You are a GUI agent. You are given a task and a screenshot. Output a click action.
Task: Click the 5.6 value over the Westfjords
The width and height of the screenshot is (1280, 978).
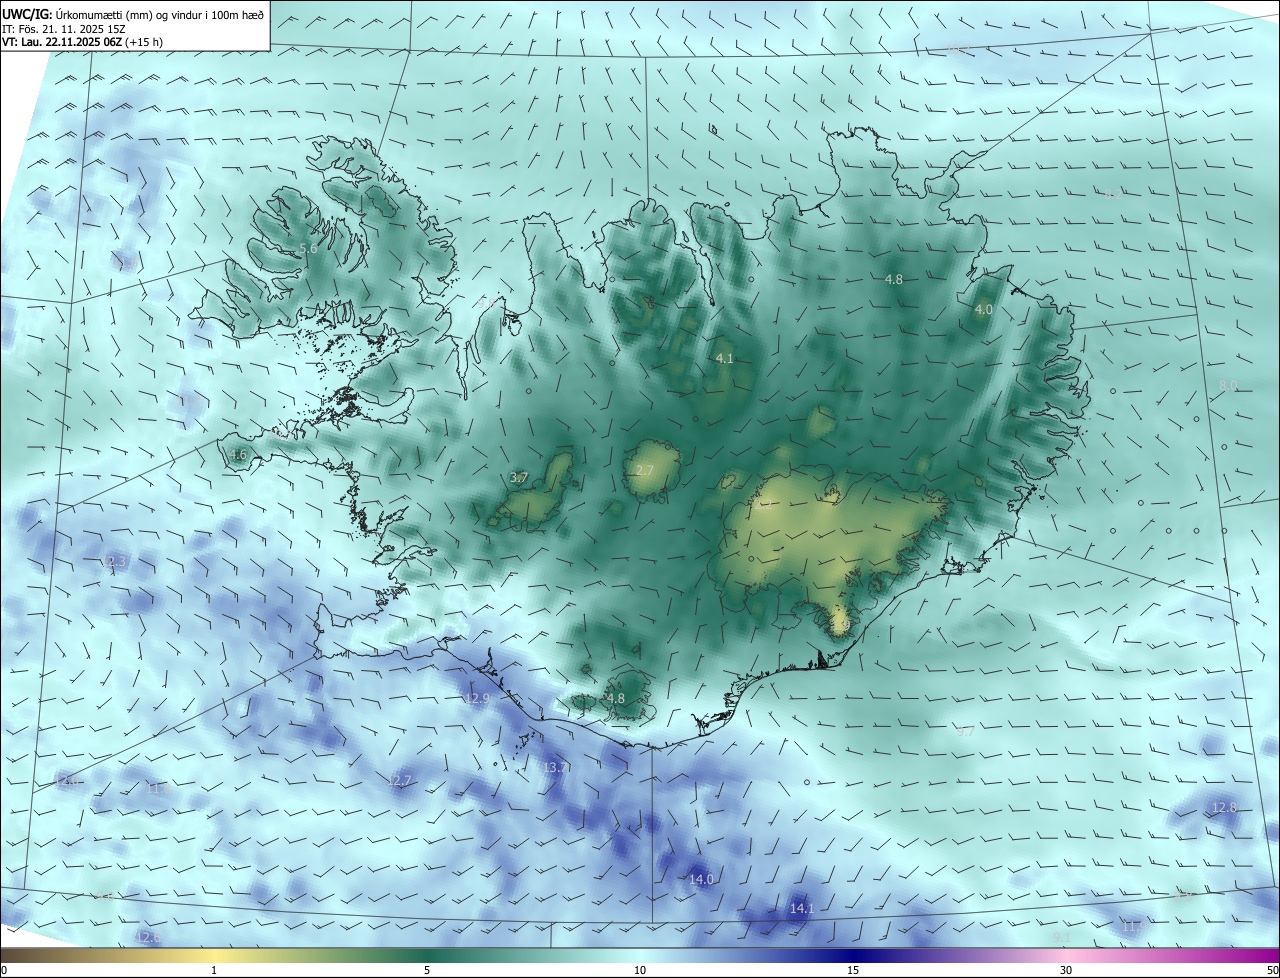tap(308, 248)
